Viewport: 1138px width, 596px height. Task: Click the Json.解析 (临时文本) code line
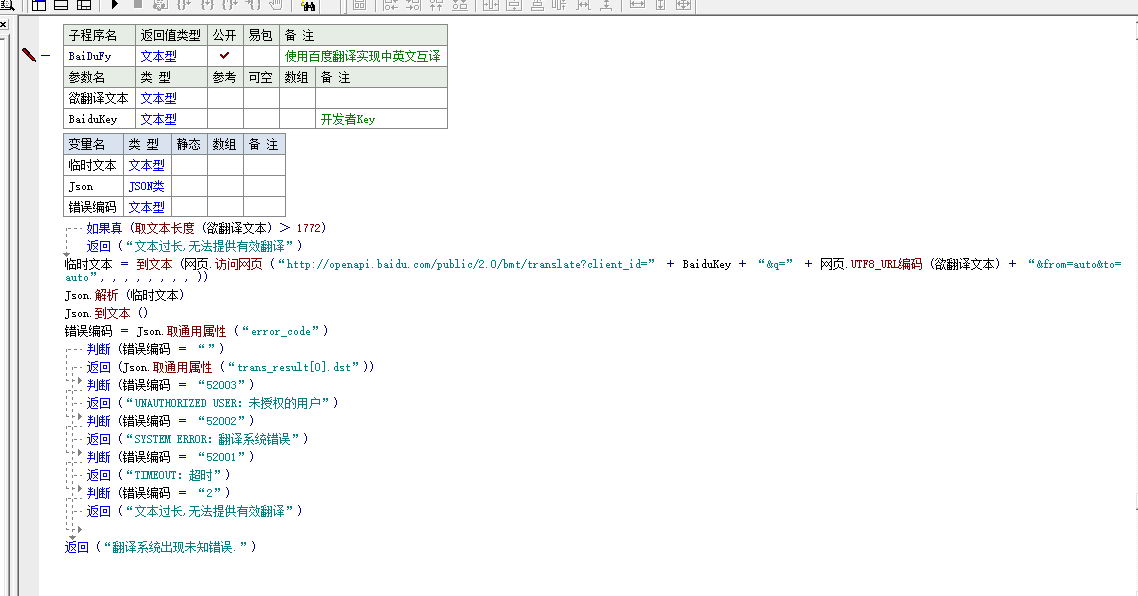pos(125,295)
